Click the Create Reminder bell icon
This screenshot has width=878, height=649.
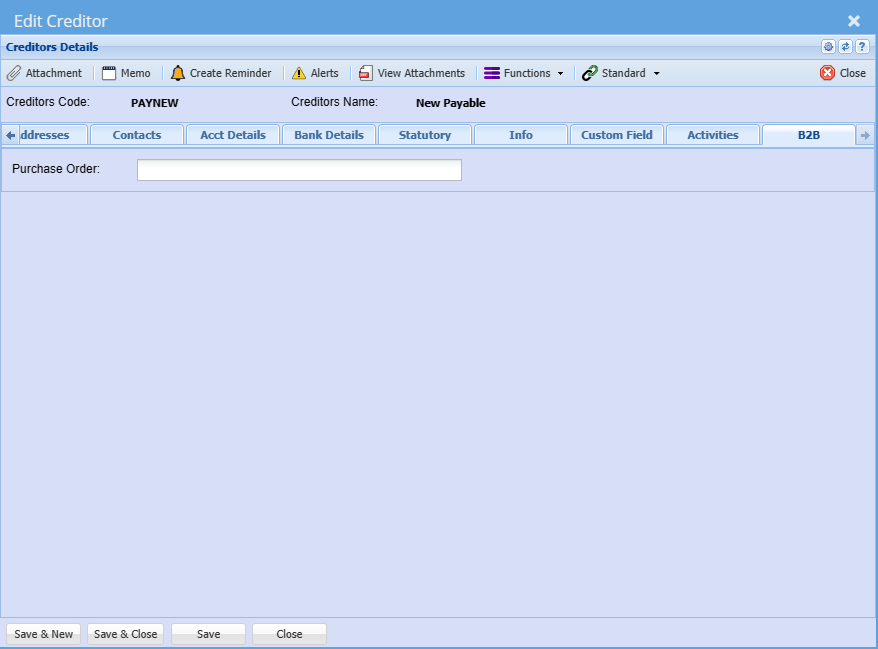coord(178,73)
